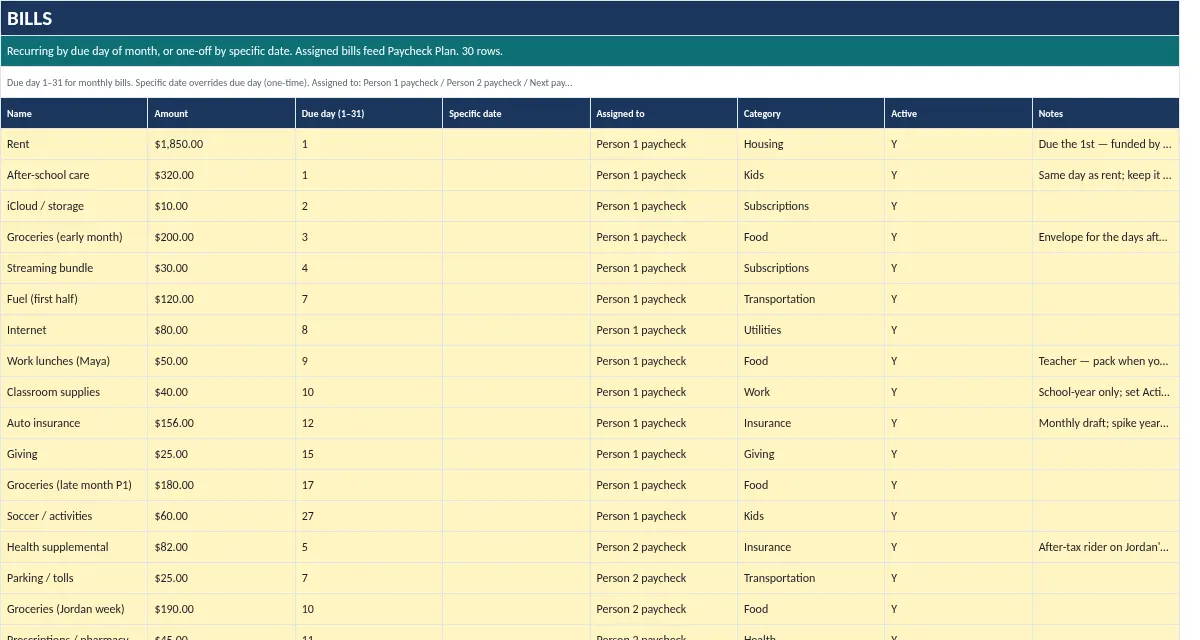
Task: Click the 'Soccer / activities' name cell
Action: tap(74, 516)
